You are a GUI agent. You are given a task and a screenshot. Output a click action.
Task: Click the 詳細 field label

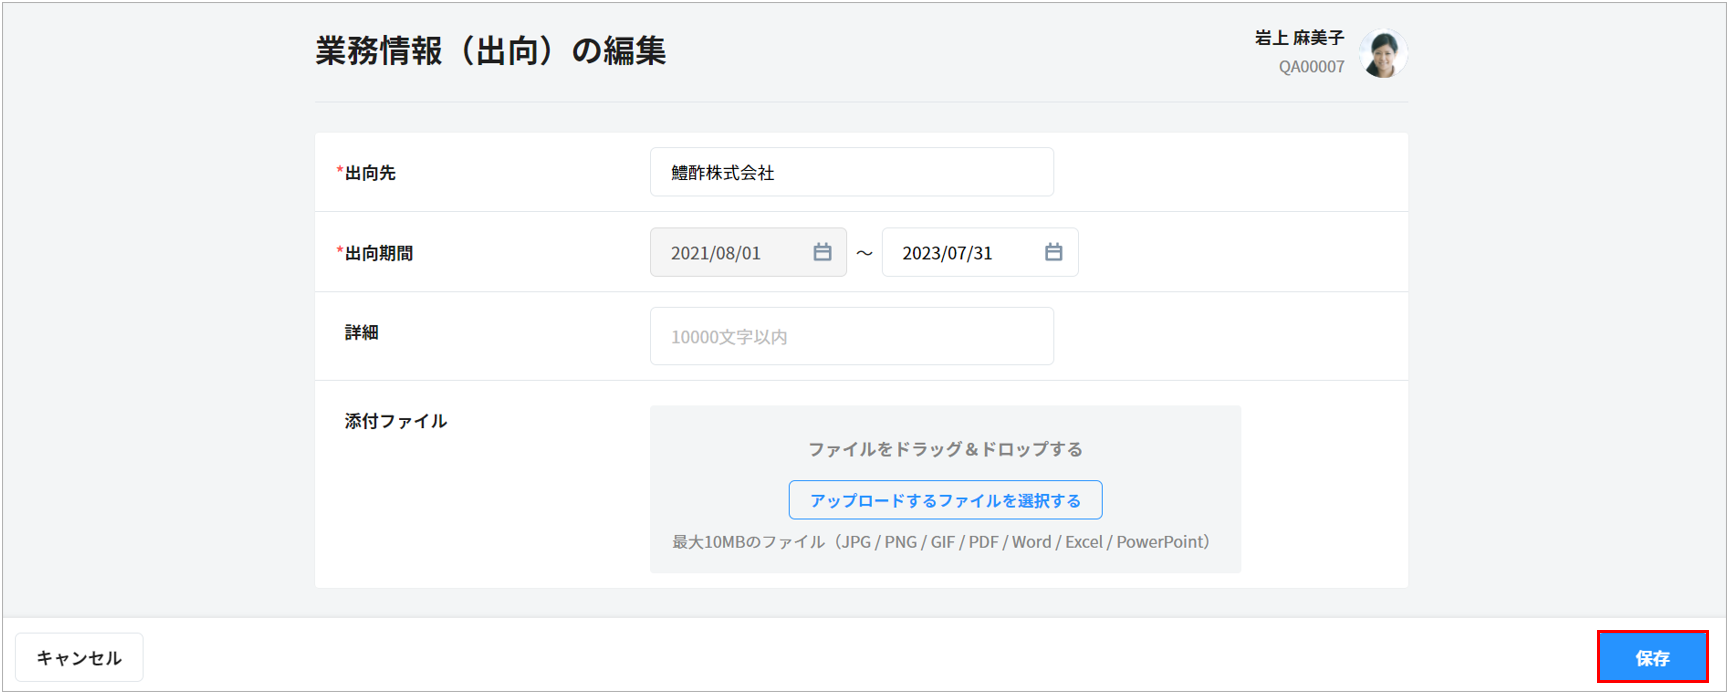pos(361,333)
